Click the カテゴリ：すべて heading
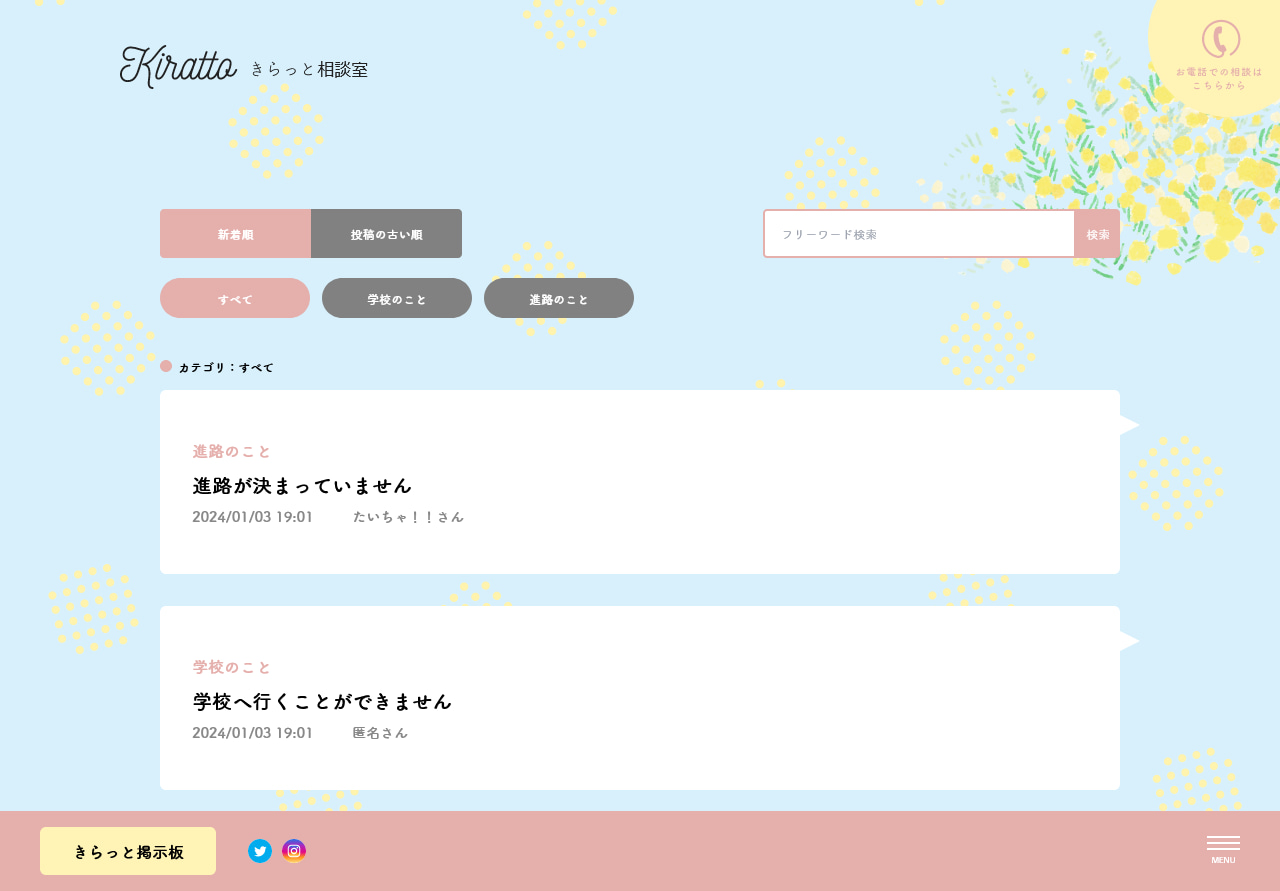The width and height of the screenshot is (1280, 891). [226, 367]
